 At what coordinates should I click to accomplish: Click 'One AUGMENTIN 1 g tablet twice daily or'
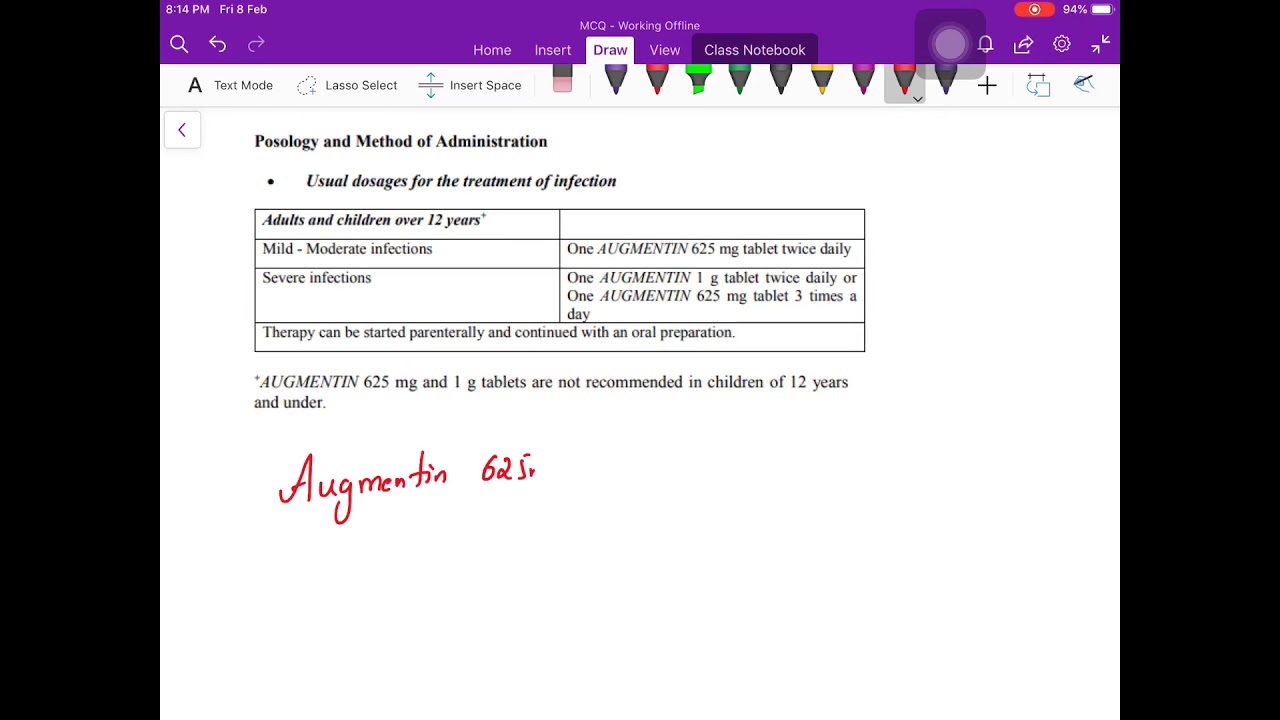click(712, 278)
